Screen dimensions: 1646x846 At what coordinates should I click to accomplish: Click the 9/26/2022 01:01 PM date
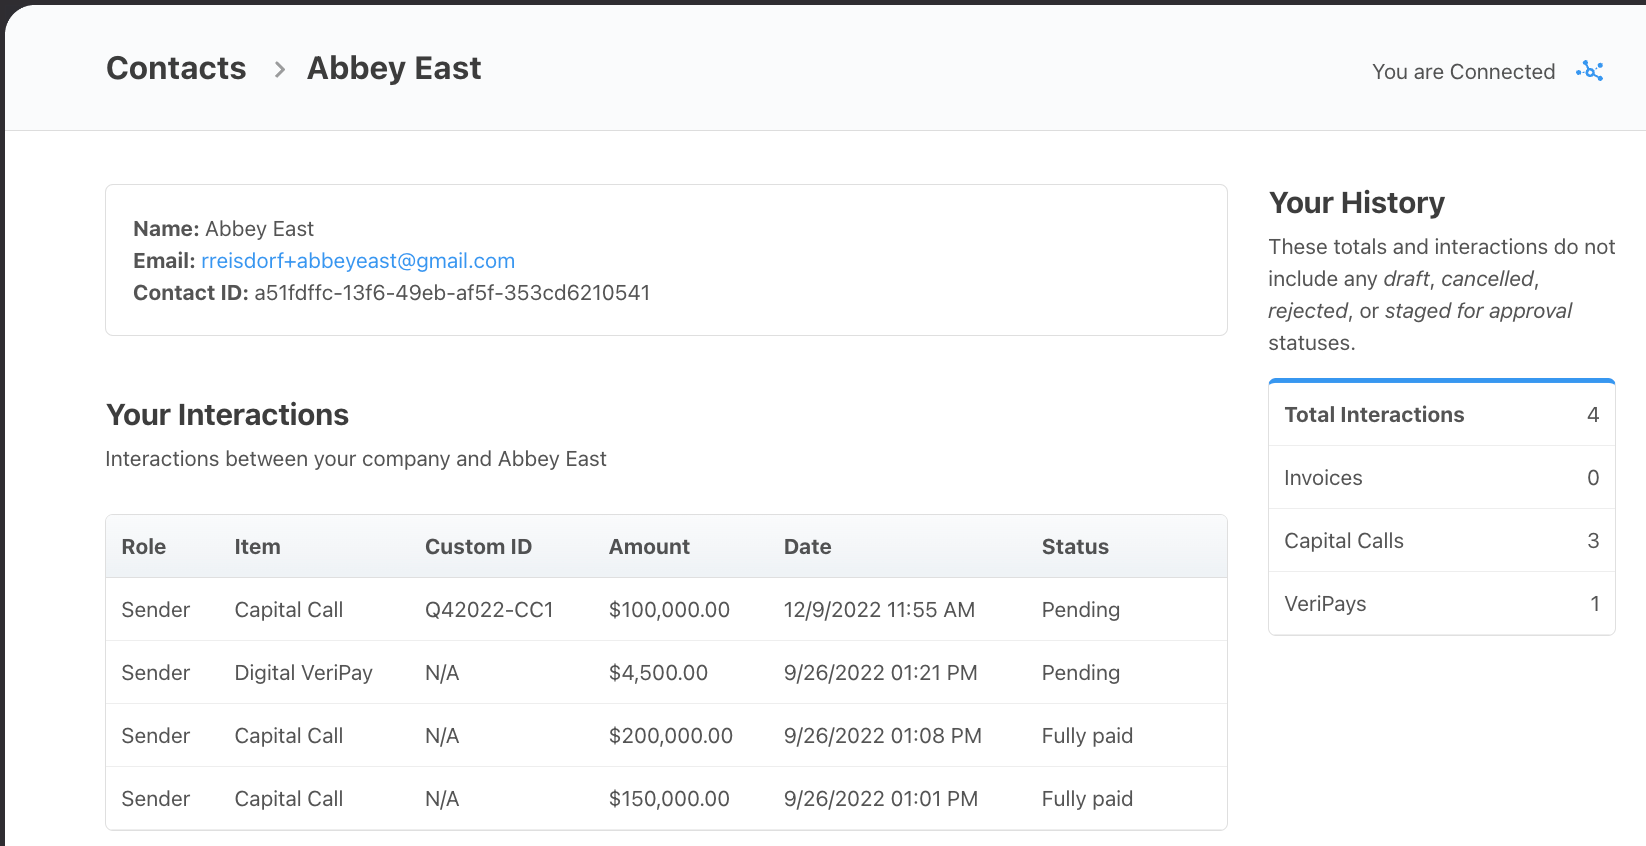point(880,799)
